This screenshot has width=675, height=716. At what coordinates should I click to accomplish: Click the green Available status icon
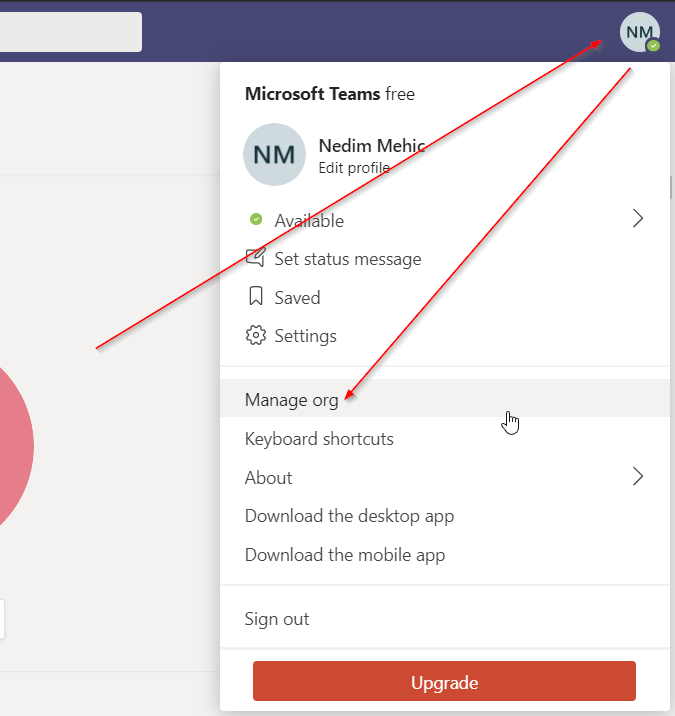(x=256, y=220)
